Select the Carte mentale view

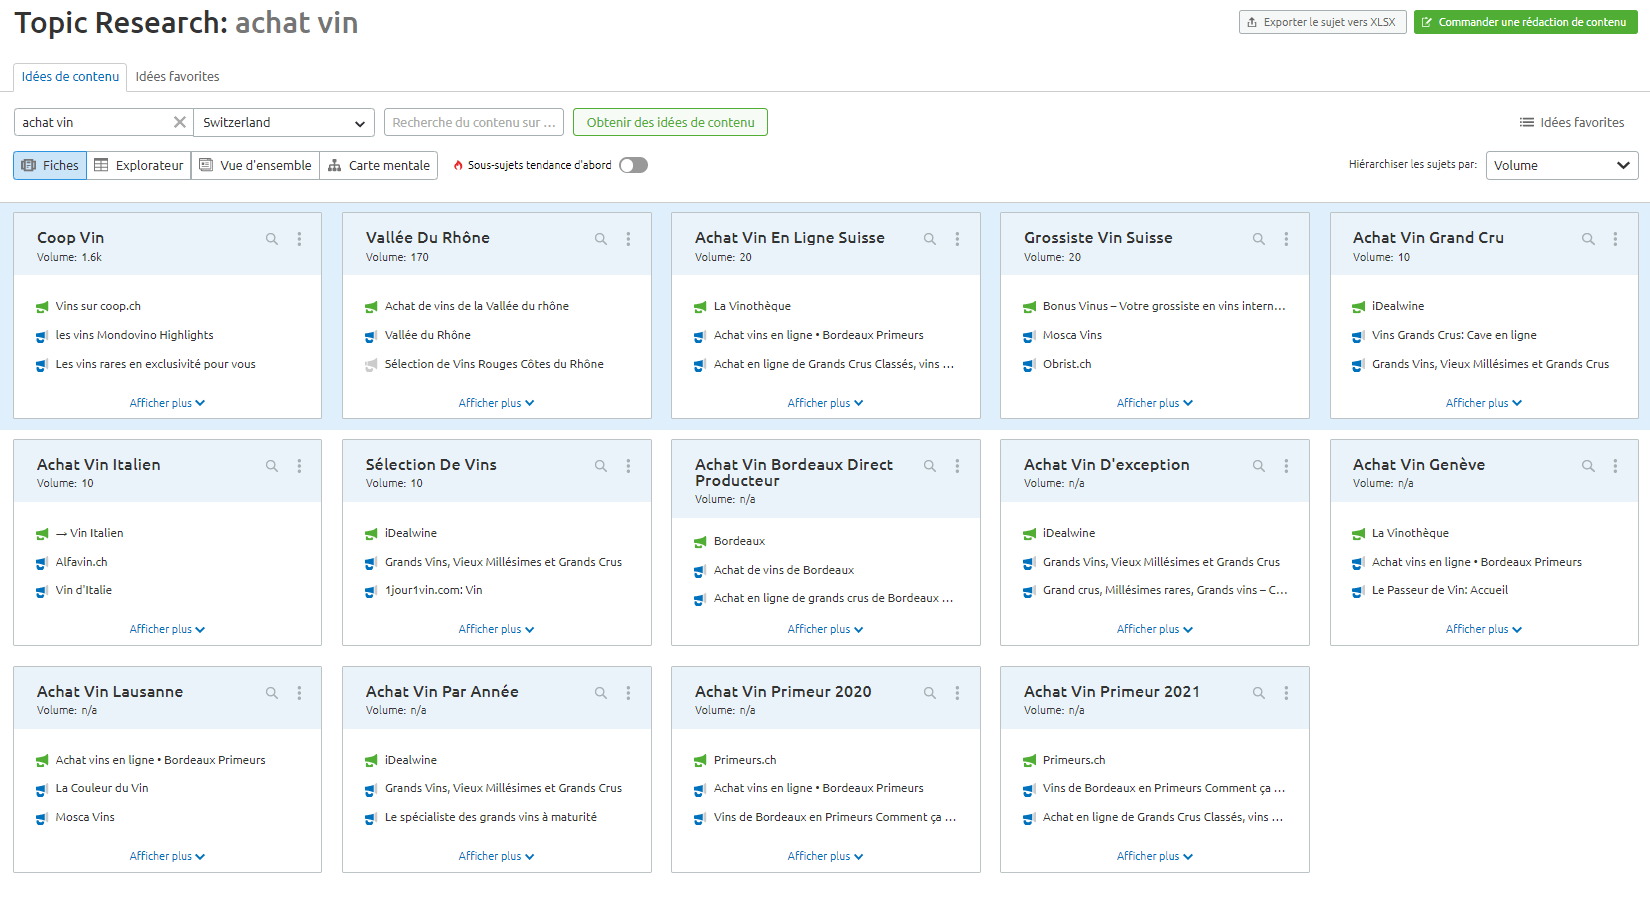[379, 165]
